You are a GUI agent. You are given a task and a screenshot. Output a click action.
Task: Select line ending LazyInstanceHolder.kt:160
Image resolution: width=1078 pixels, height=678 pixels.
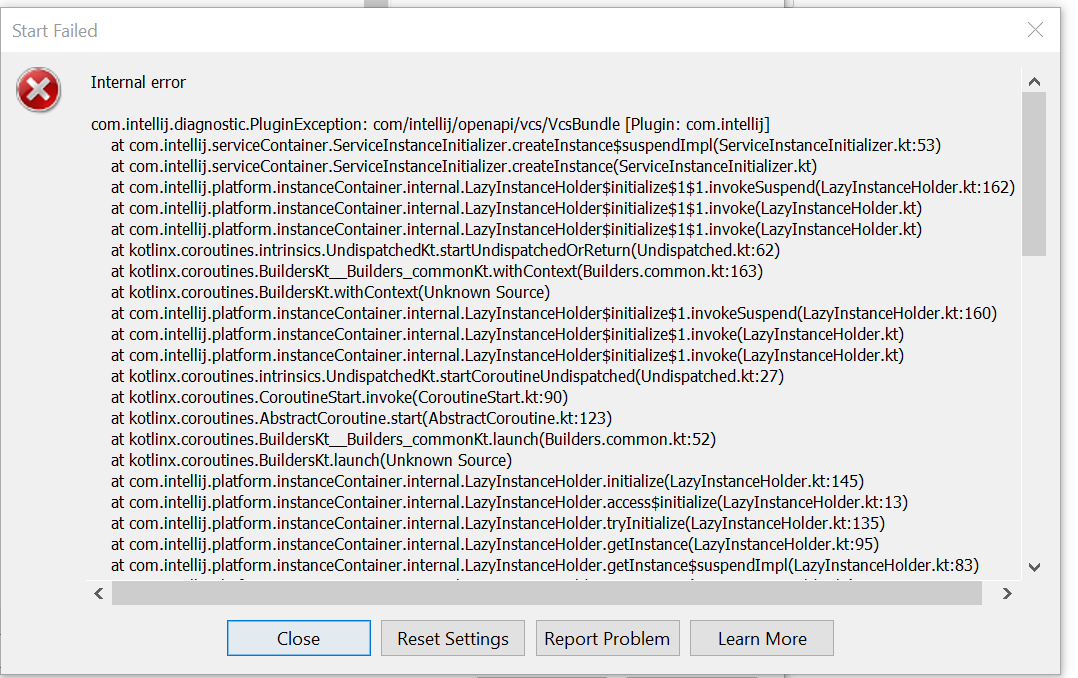(x=553, y=313)
